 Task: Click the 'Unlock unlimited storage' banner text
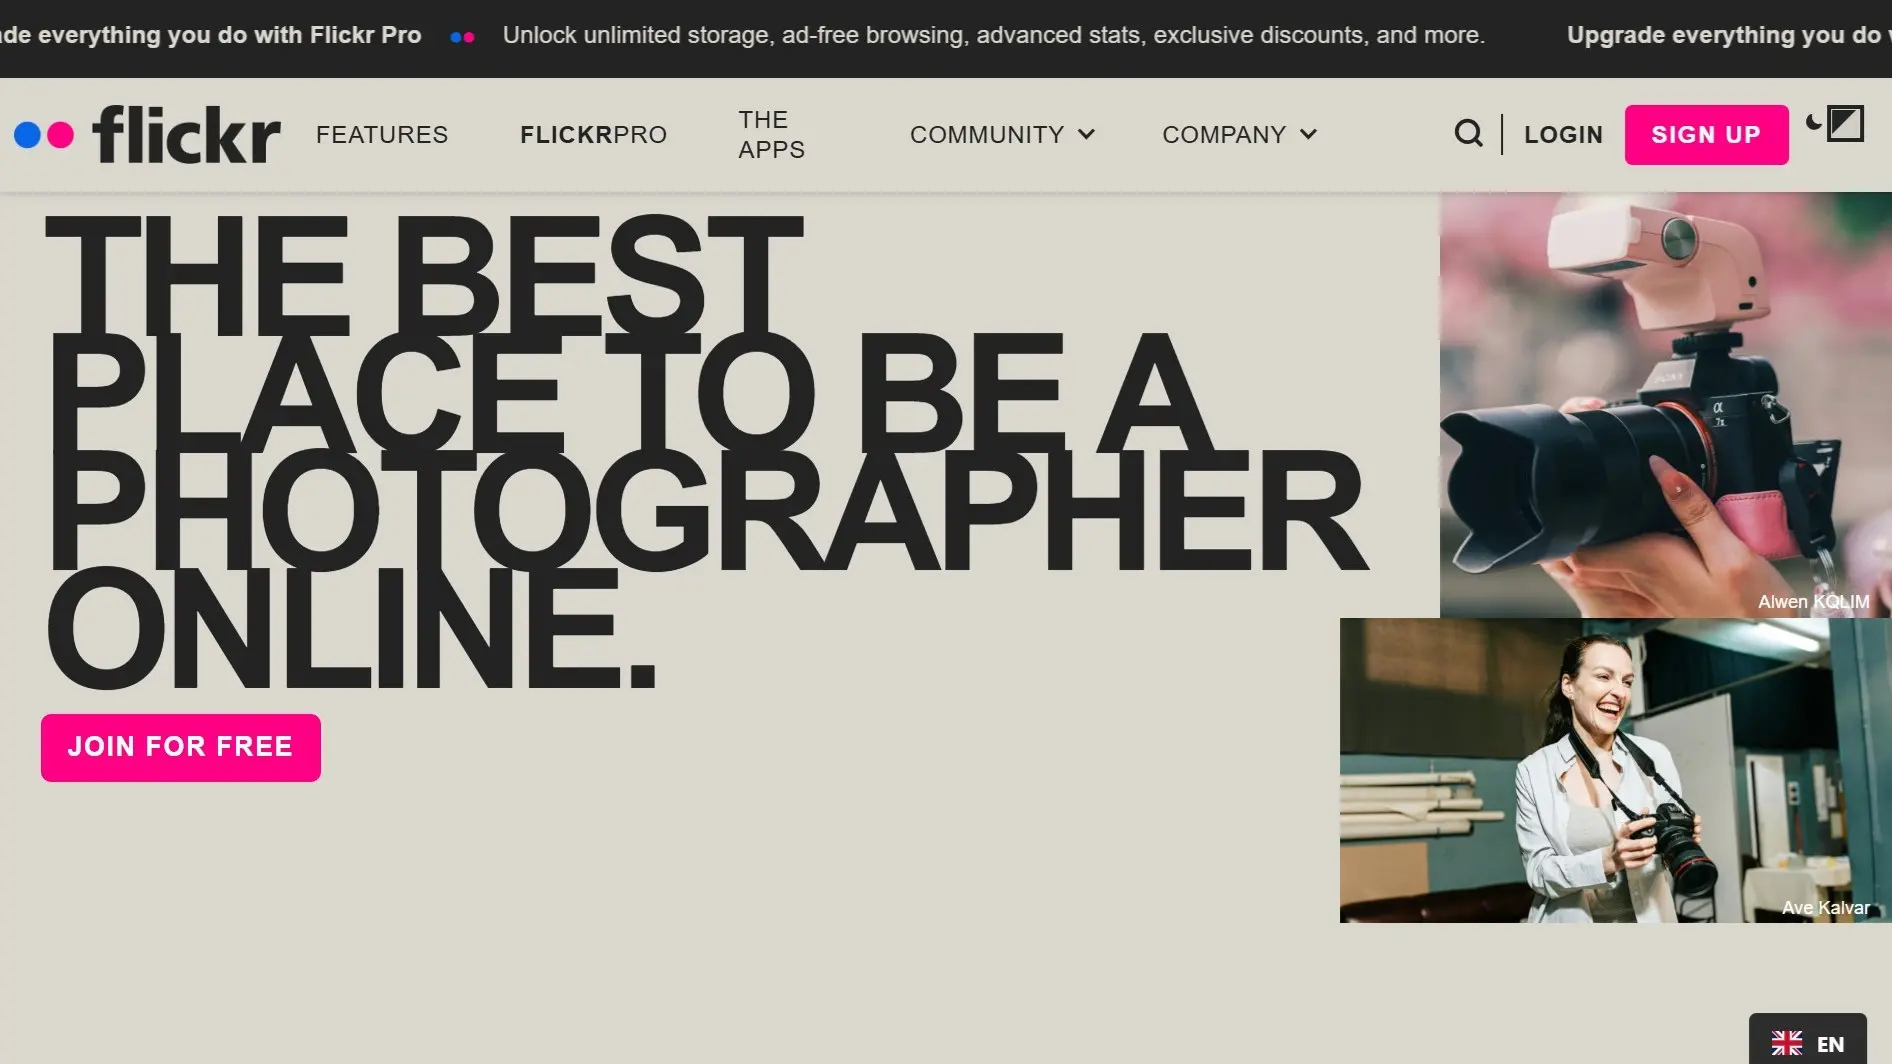click(x=993, y=35)
